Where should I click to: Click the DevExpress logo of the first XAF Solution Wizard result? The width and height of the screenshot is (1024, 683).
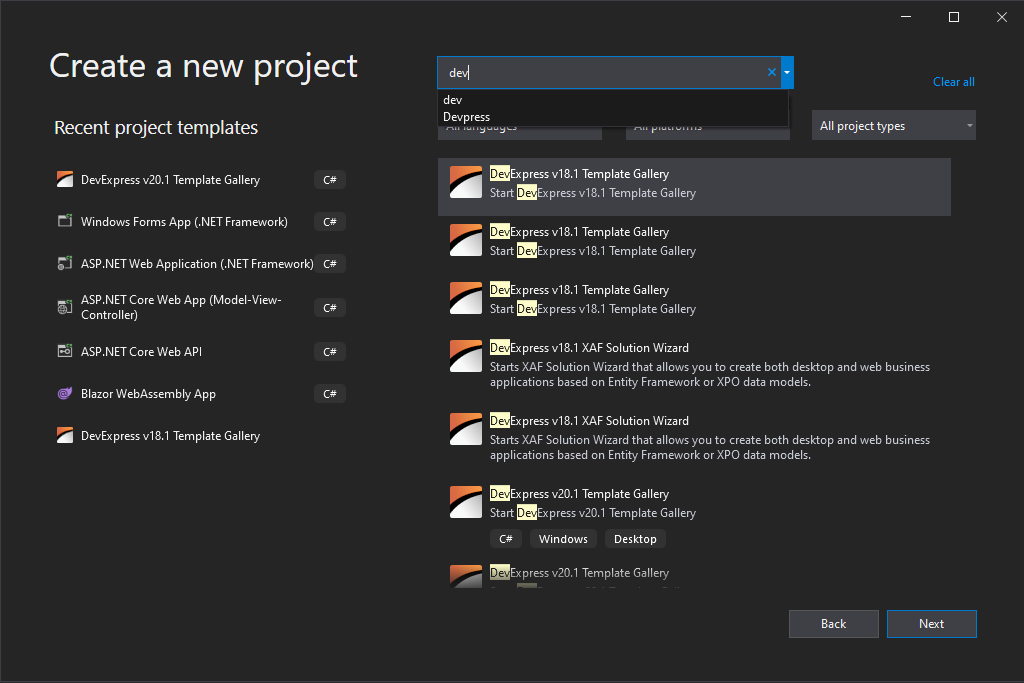click(466, 357)
